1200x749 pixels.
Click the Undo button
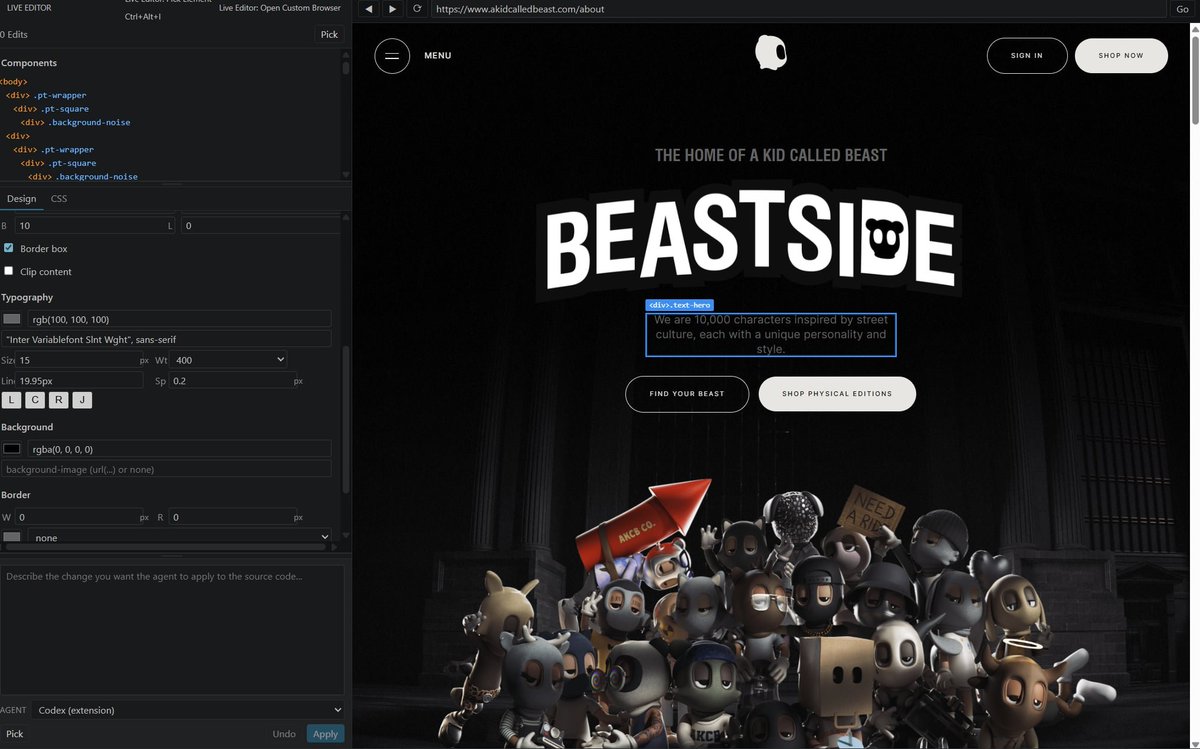click(284, 734)
